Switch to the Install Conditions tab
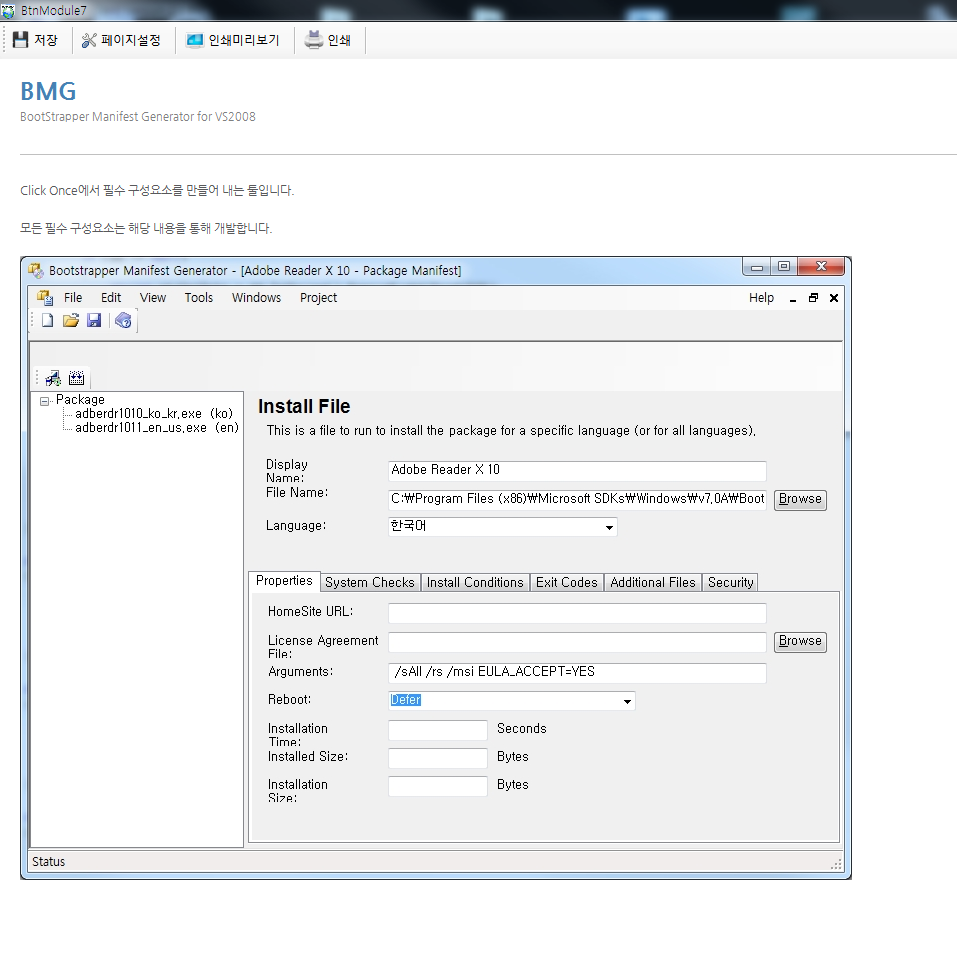 click(475, 583)
